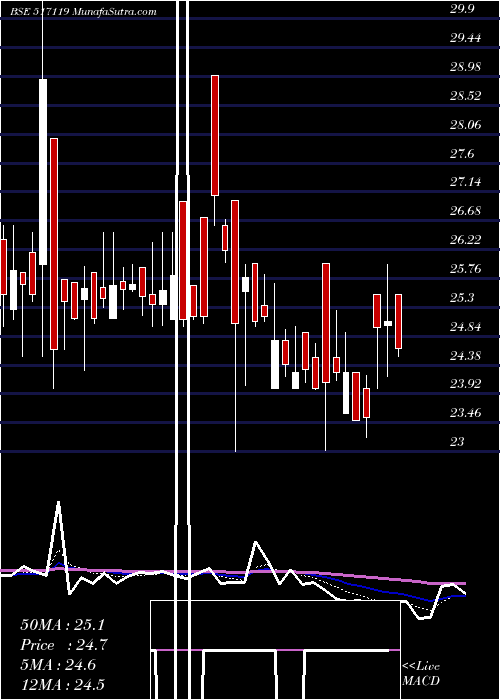This screenshot has height=700, width=500.
Task: Click the 23 price axis label
Action: (458, 442)
